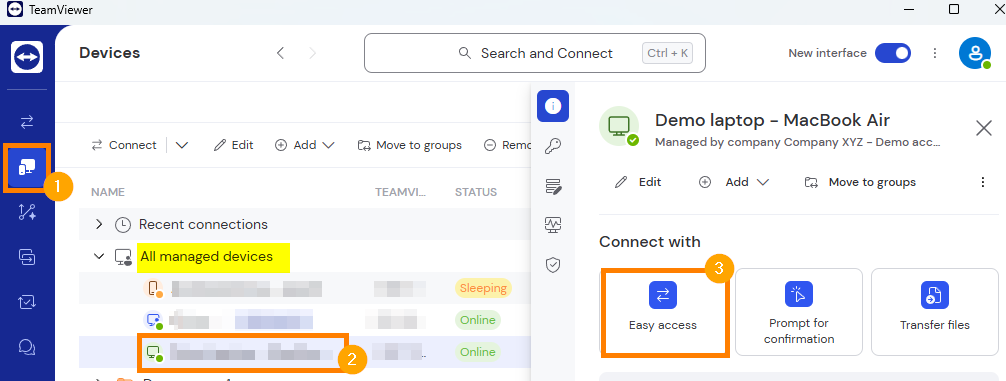This screenshot has height=381, width=1006.
Task: Open the sessions sync icon in sidebar
Action: tap(27, 257)
